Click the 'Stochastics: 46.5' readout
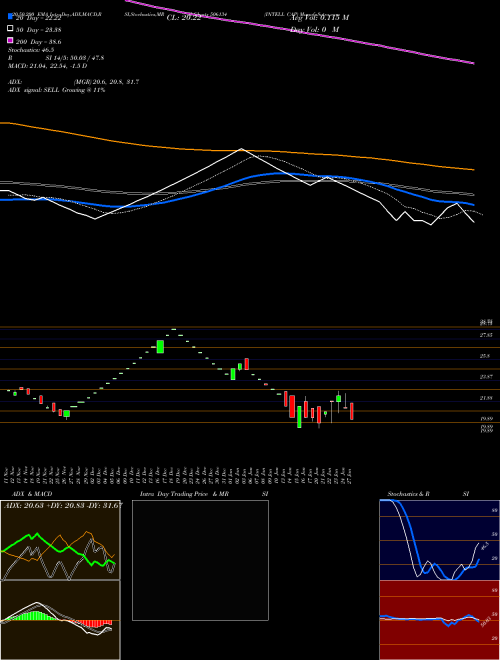 (x=29, y=50)
